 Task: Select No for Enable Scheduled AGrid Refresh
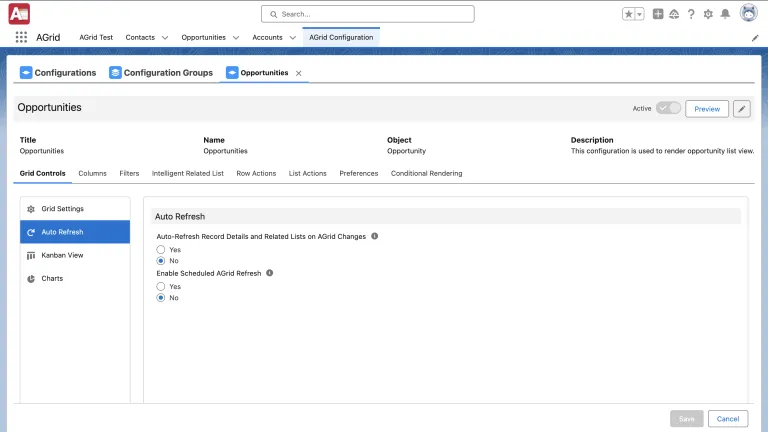(161, 298)
